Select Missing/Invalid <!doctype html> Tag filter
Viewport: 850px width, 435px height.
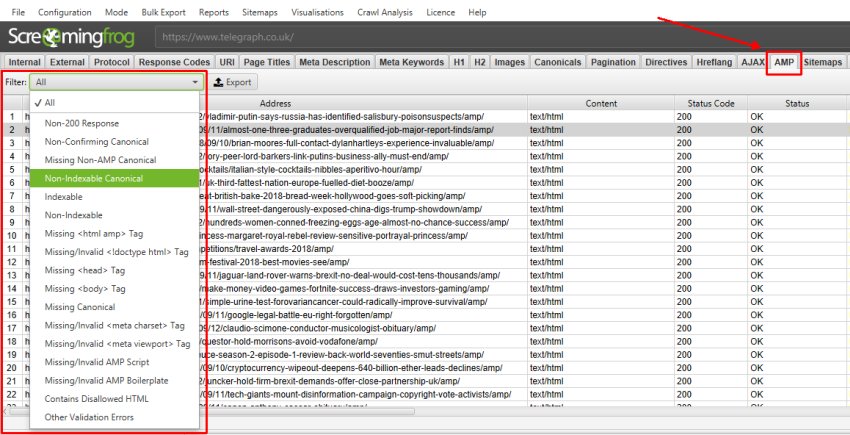[x=114, y=252]
